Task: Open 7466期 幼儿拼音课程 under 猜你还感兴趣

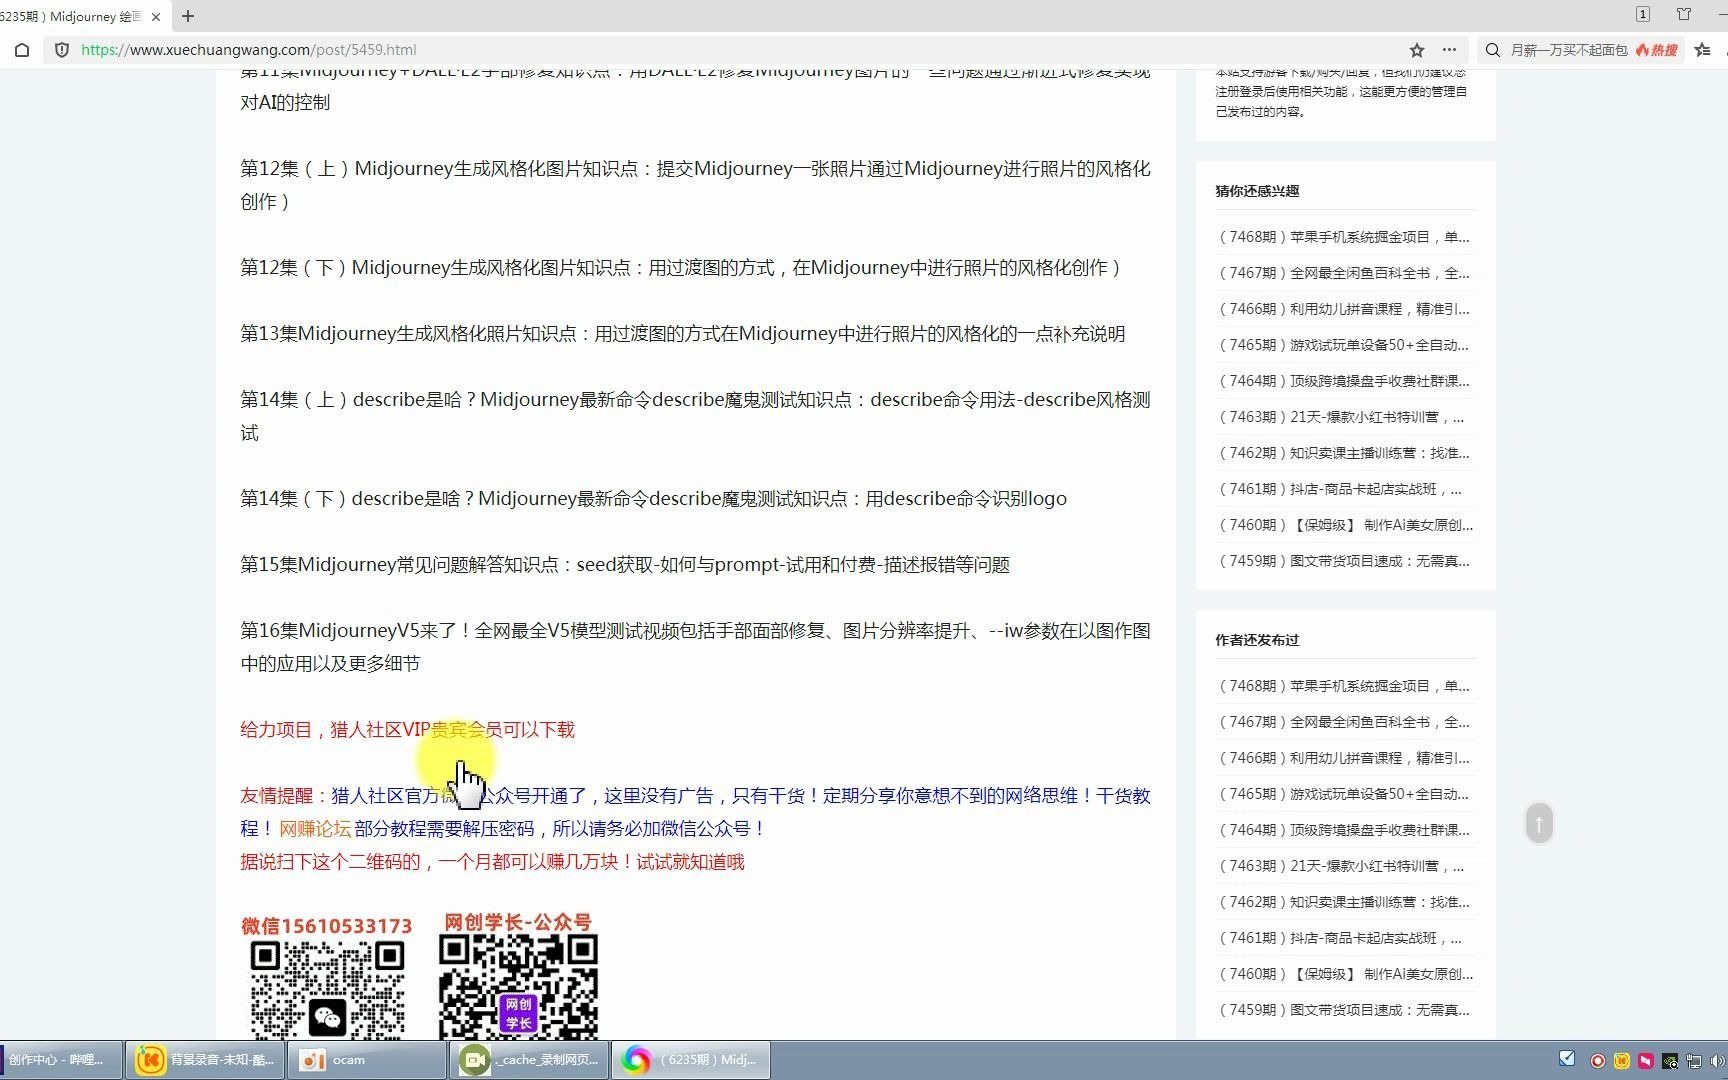Action: [x=1343, y=309]
